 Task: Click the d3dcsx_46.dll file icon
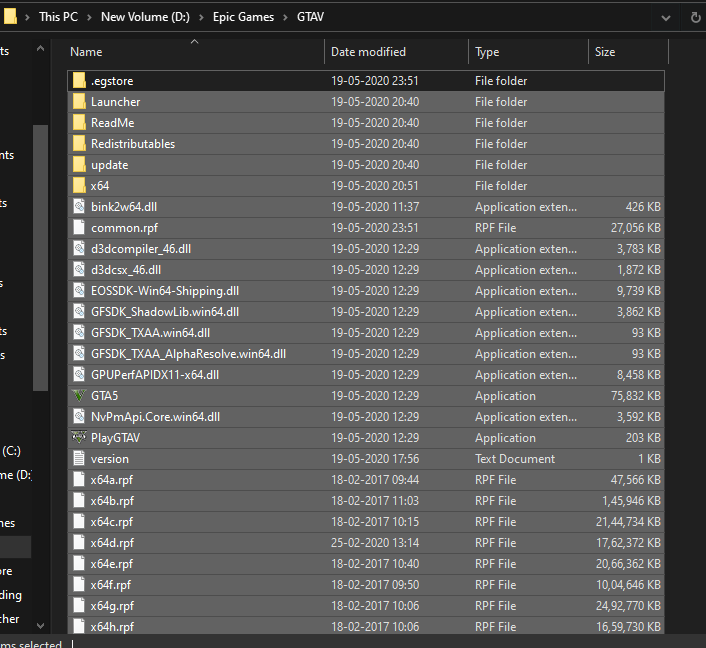79,270
